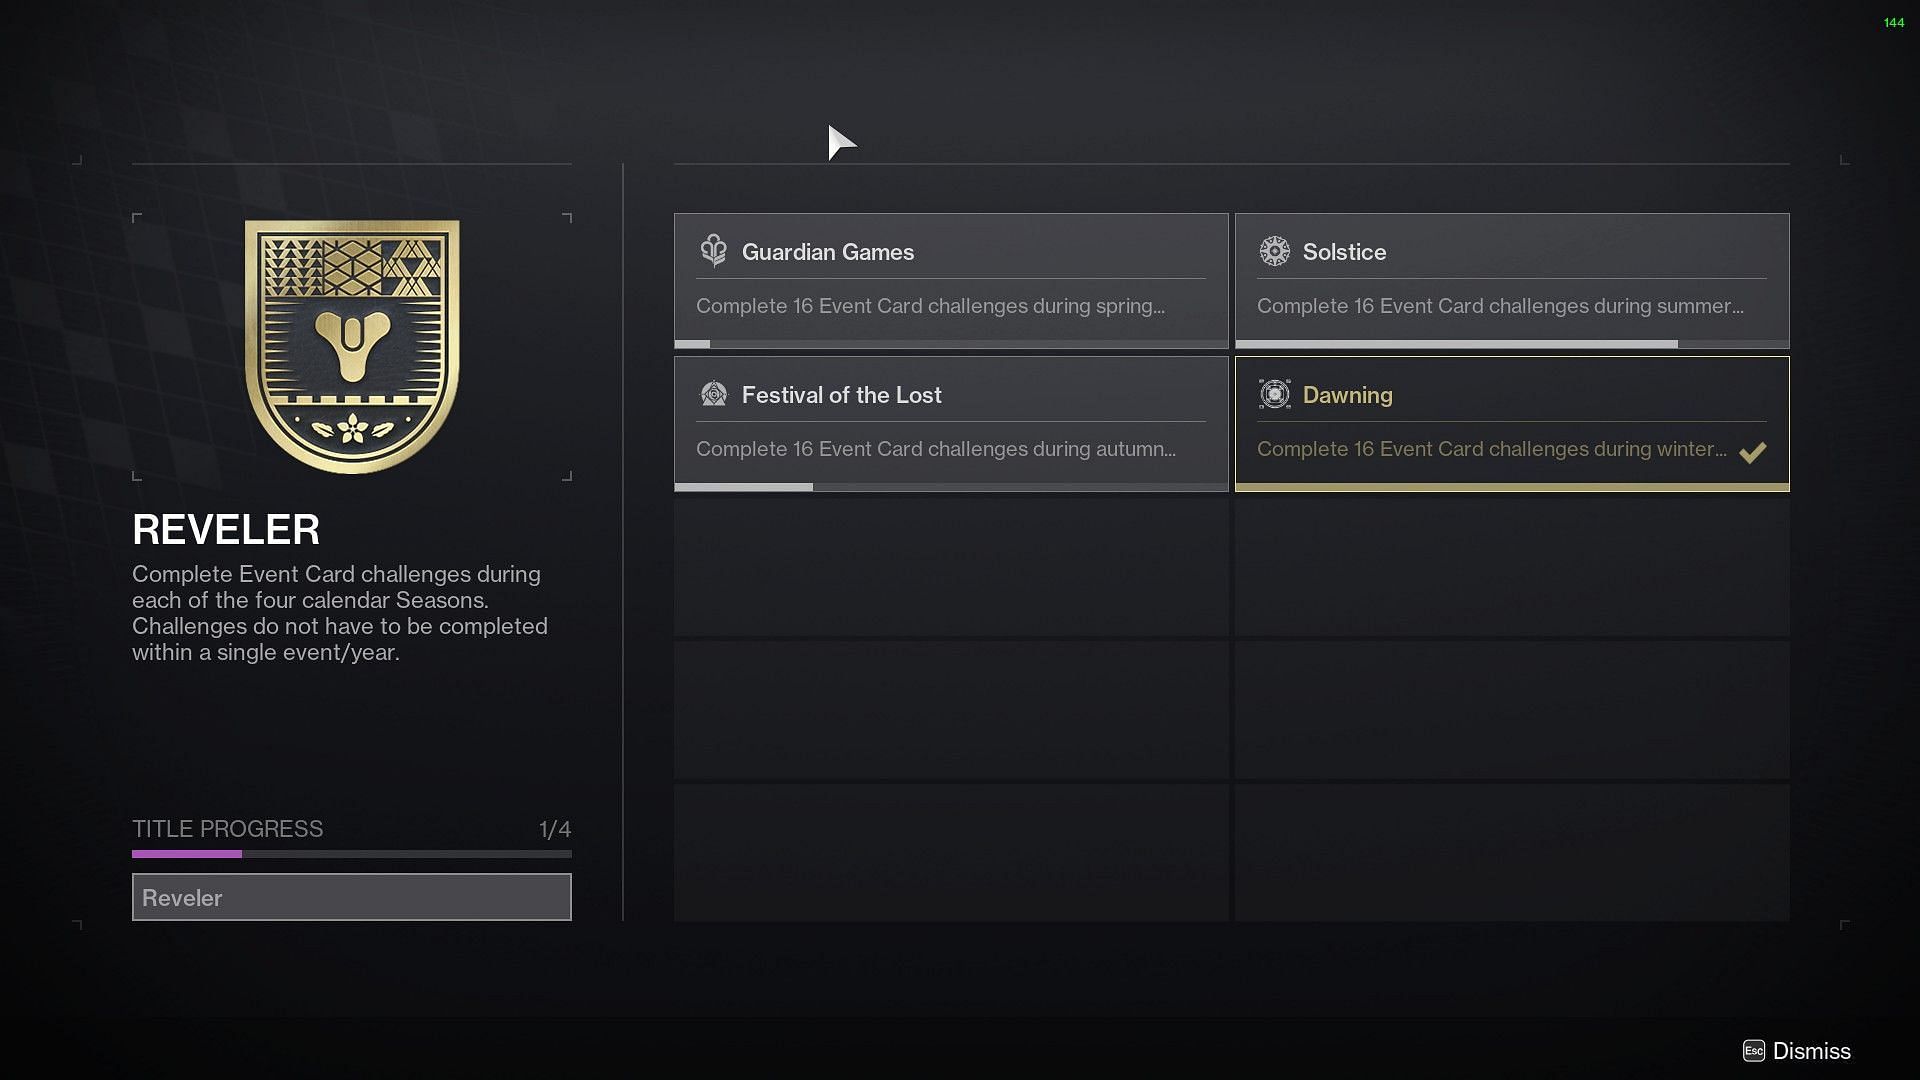Click the TITLE PROGRESS label
This screenshot has height=1080, width=1920.
(228, 829)
